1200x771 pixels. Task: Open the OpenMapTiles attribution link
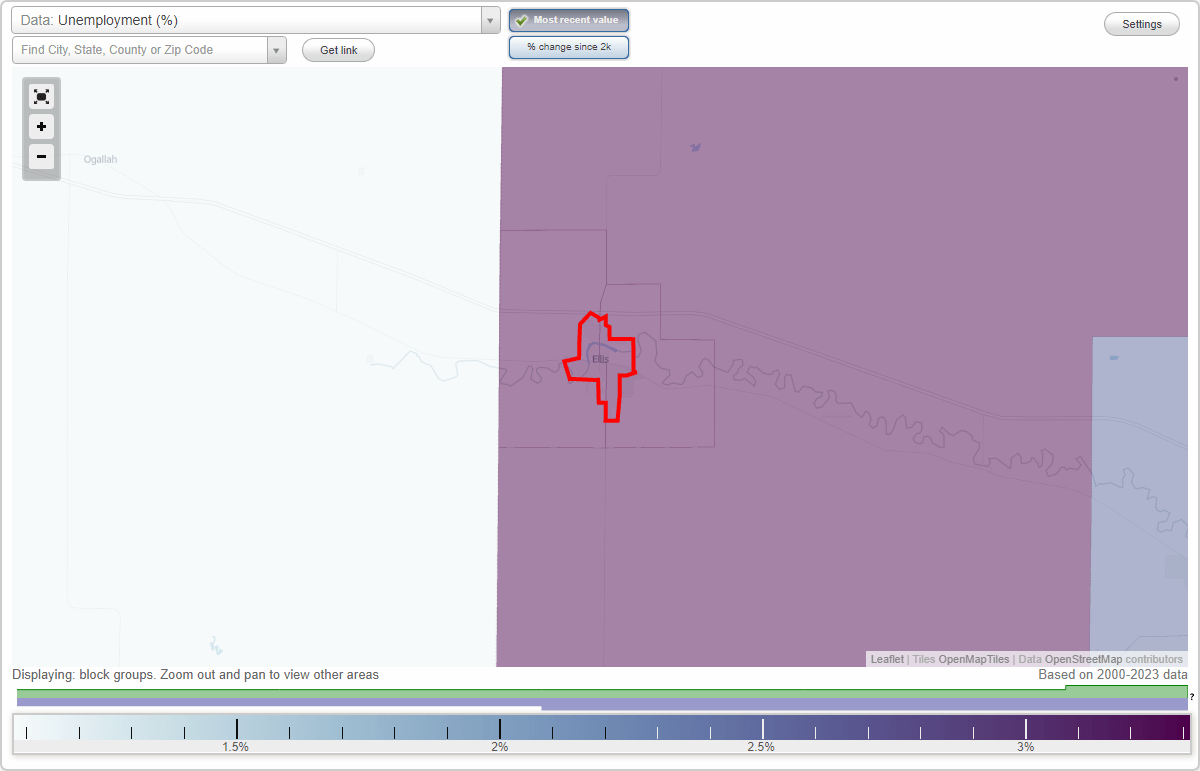click(x=973, y=659)
